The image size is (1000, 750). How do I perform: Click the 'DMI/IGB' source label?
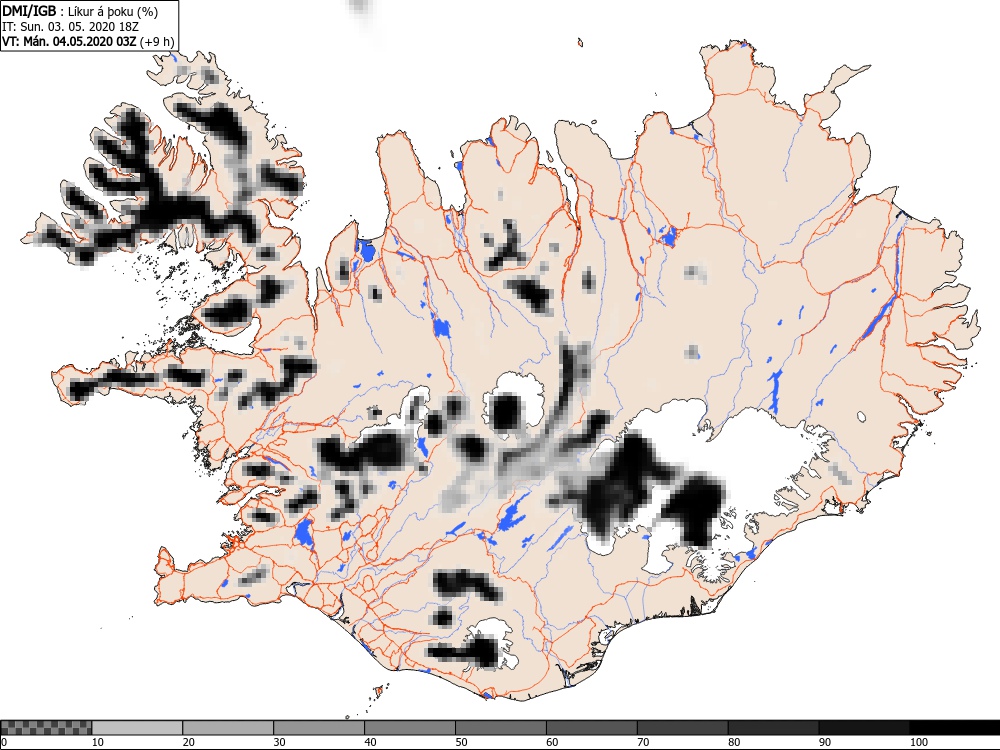(x=29, y=11)
